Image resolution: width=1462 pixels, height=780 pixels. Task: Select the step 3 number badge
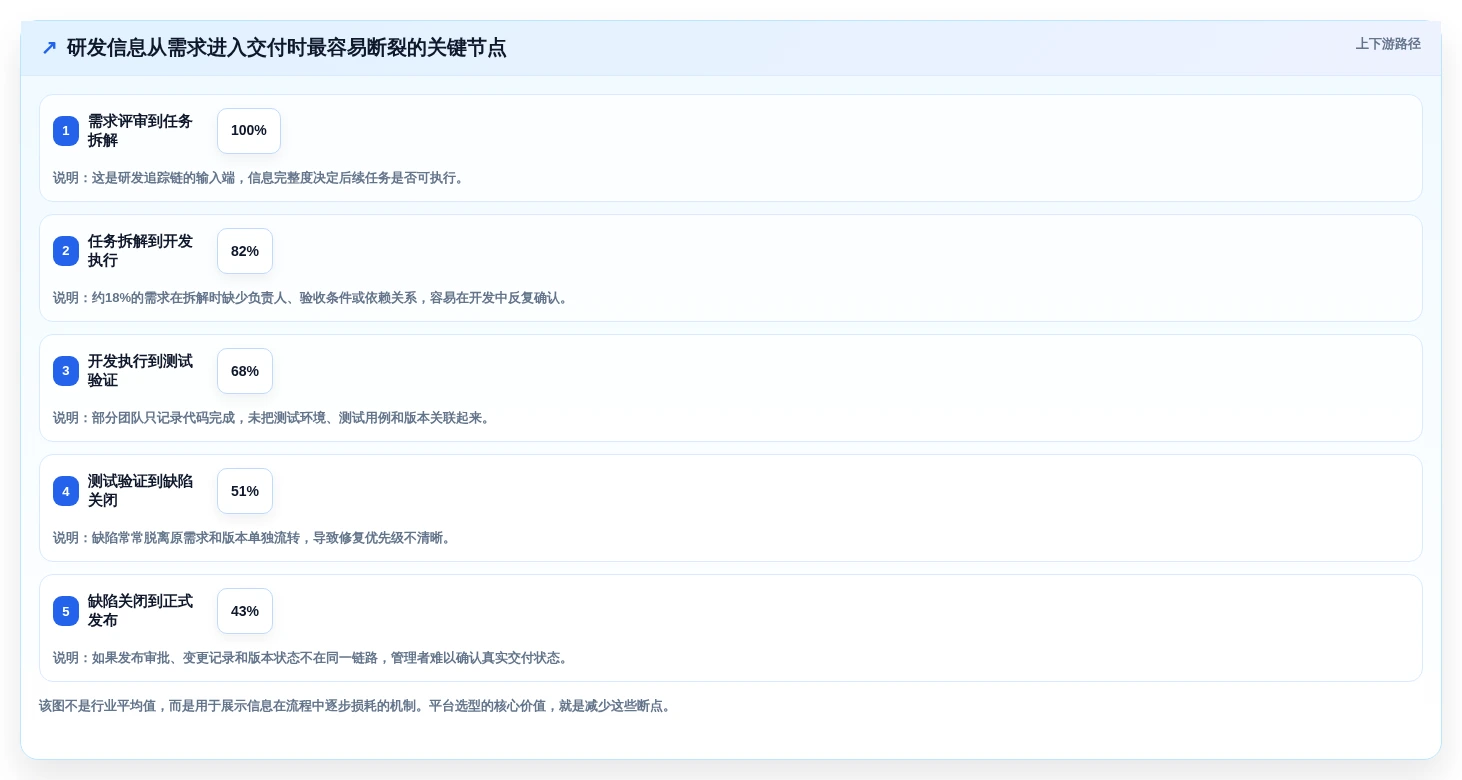coord(66,371)
